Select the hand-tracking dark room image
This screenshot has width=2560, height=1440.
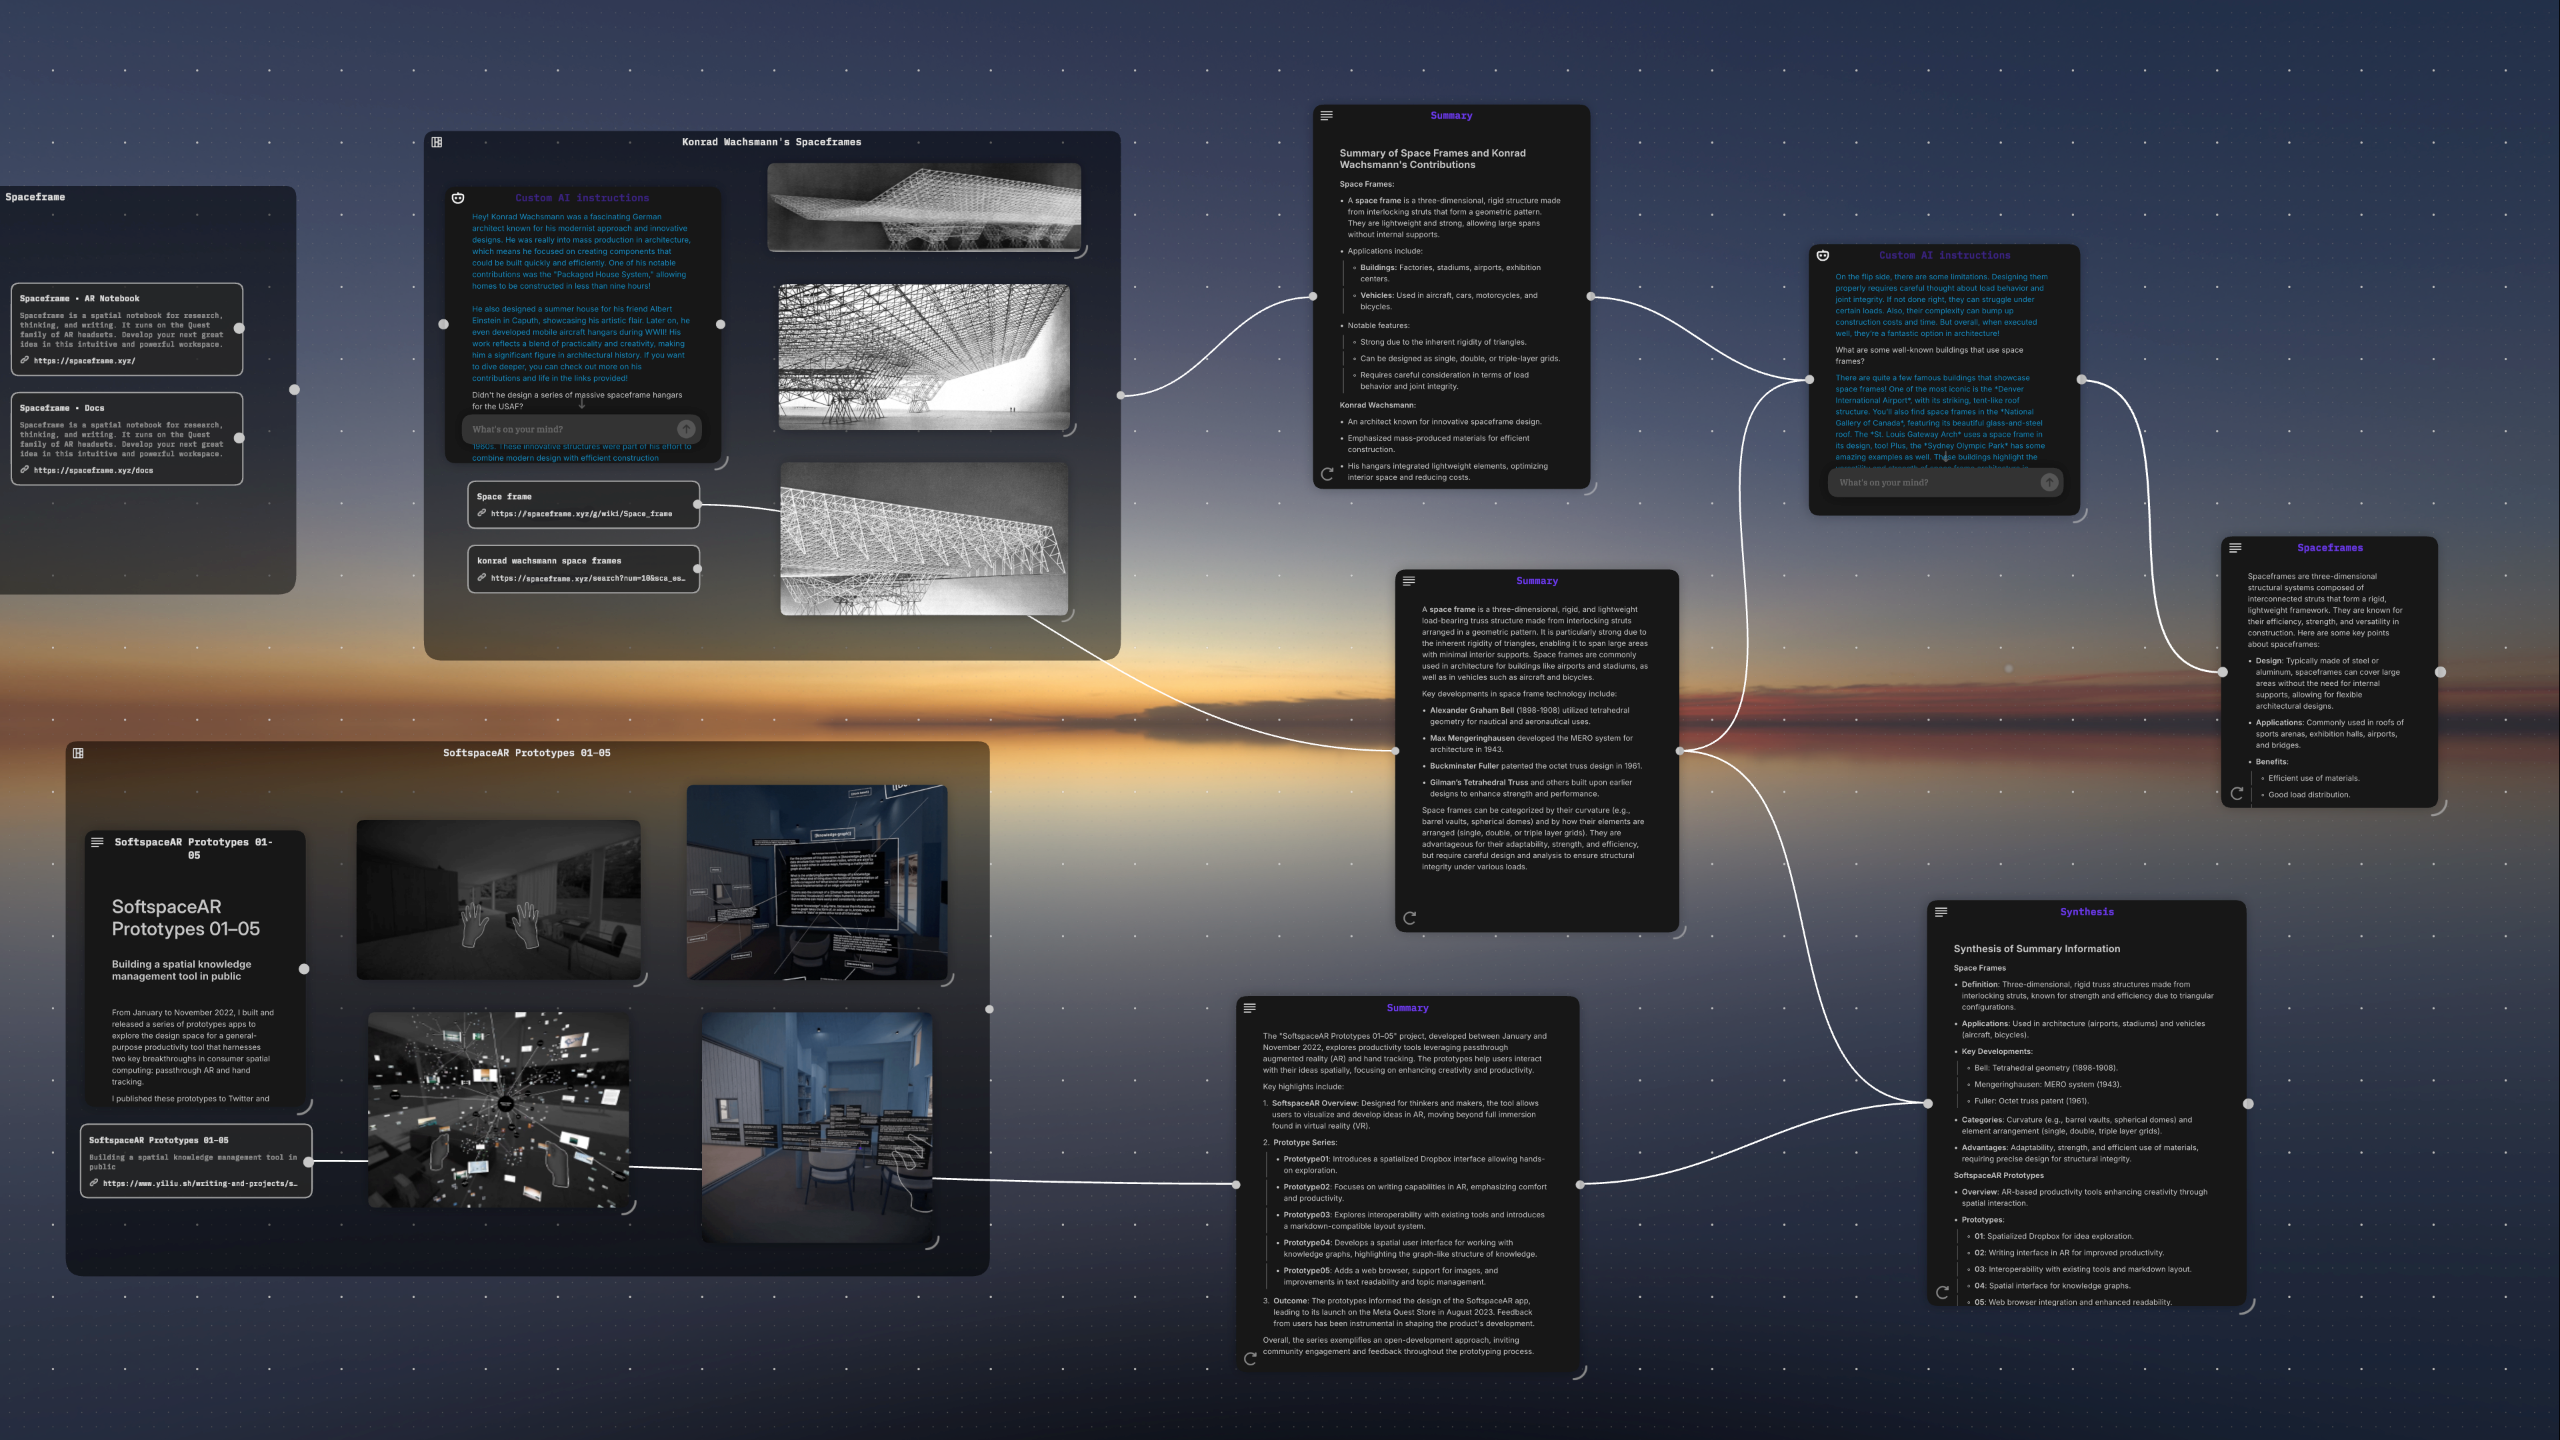[498, 898]
